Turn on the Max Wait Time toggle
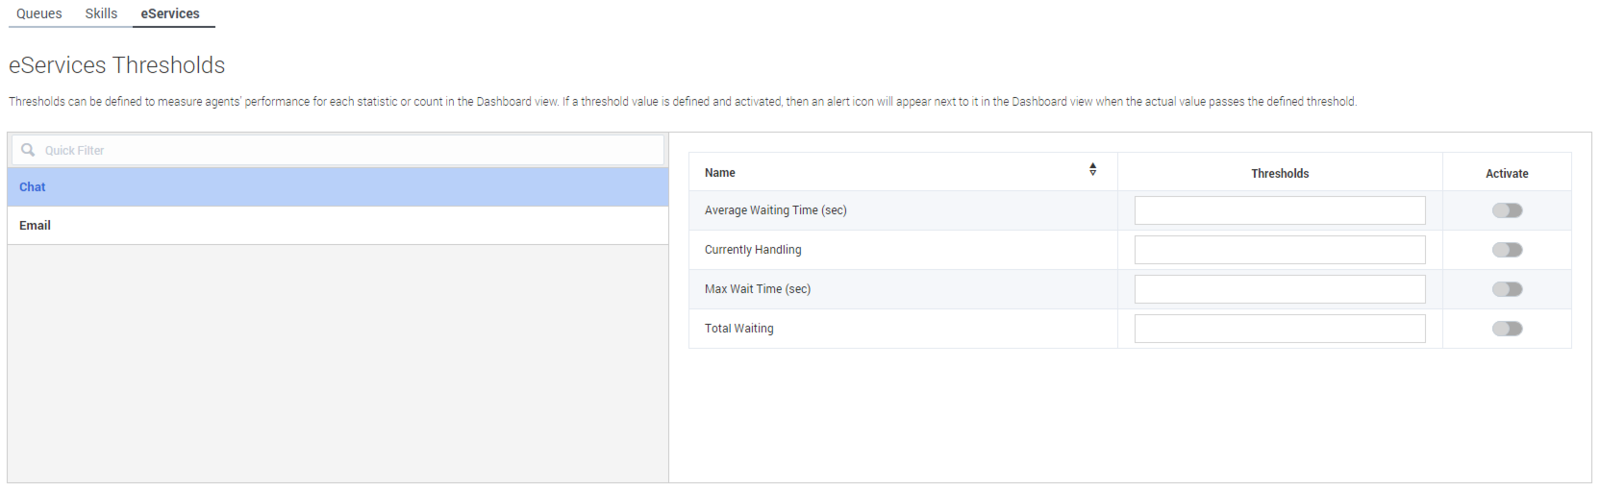This screenshot has width=1600, height=491. [1506, 289]
